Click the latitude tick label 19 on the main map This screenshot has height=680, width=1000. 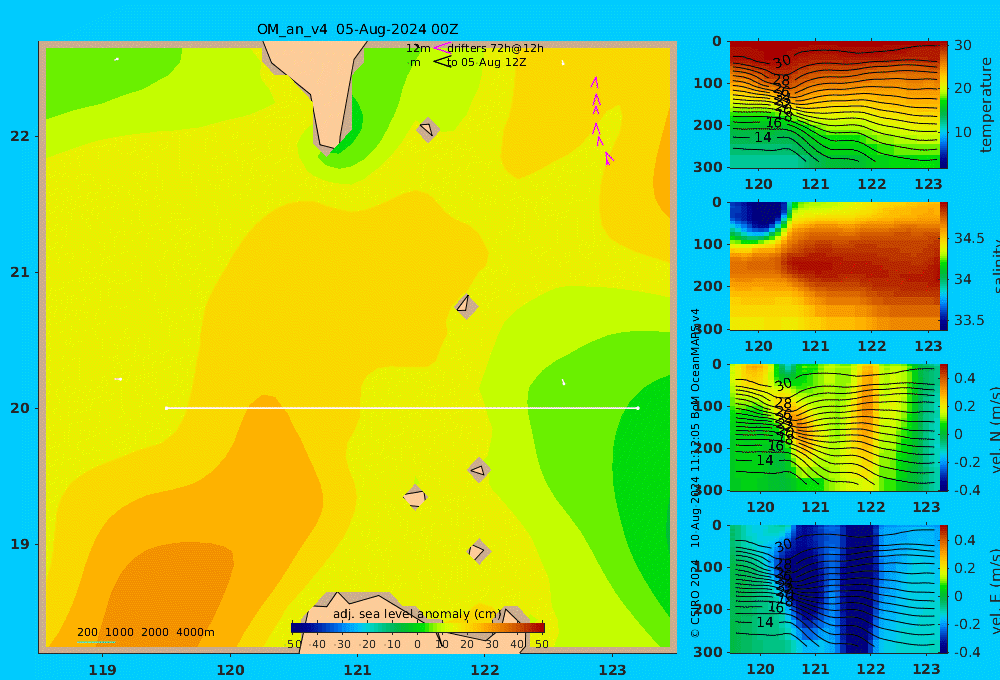(20, 544)
